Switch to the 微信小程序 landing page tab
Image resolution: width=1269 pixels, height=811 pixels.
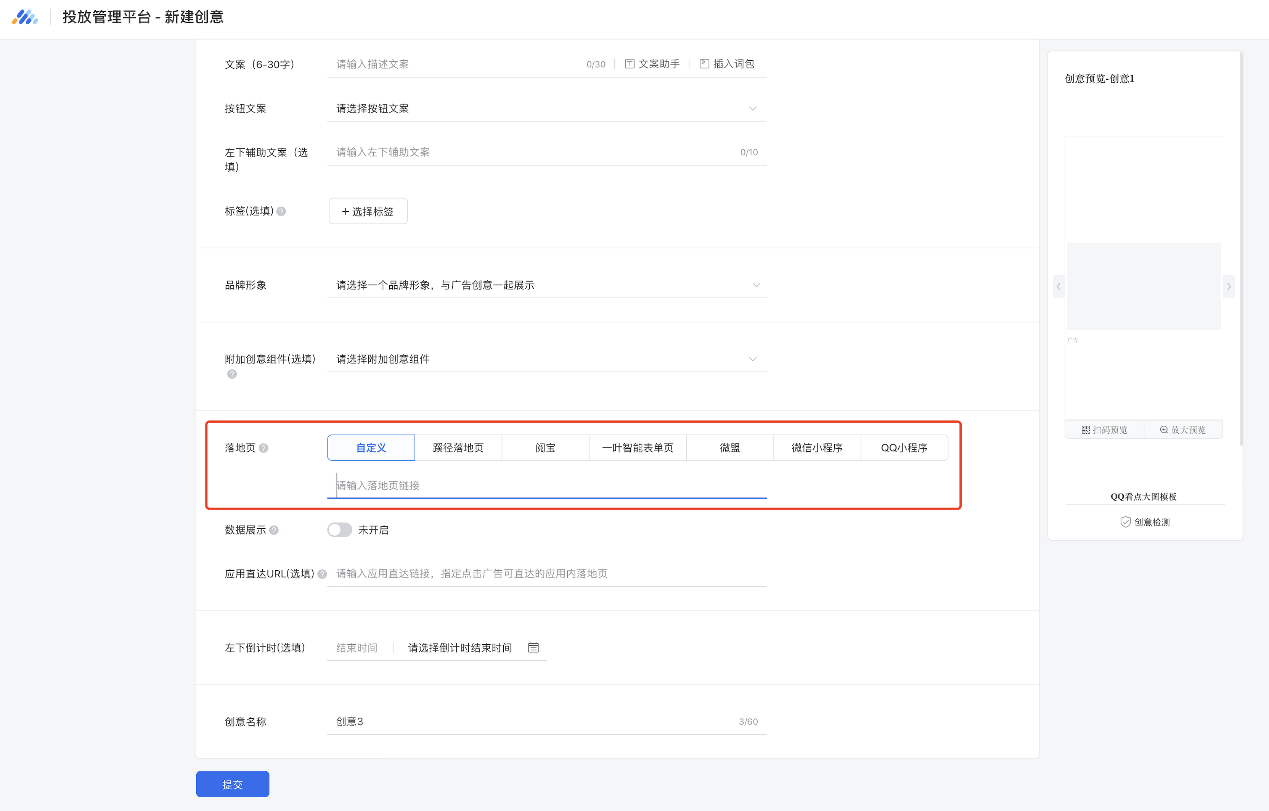[x=817, y=448]
